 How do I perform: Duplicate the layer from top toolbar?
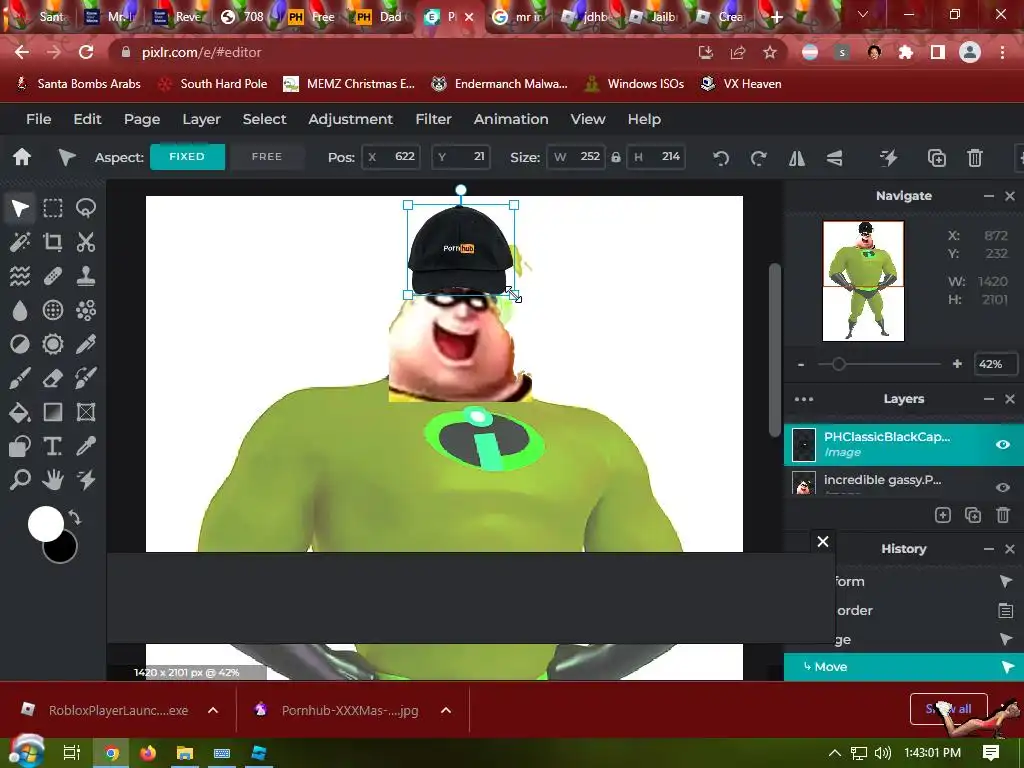pos(936,158)
